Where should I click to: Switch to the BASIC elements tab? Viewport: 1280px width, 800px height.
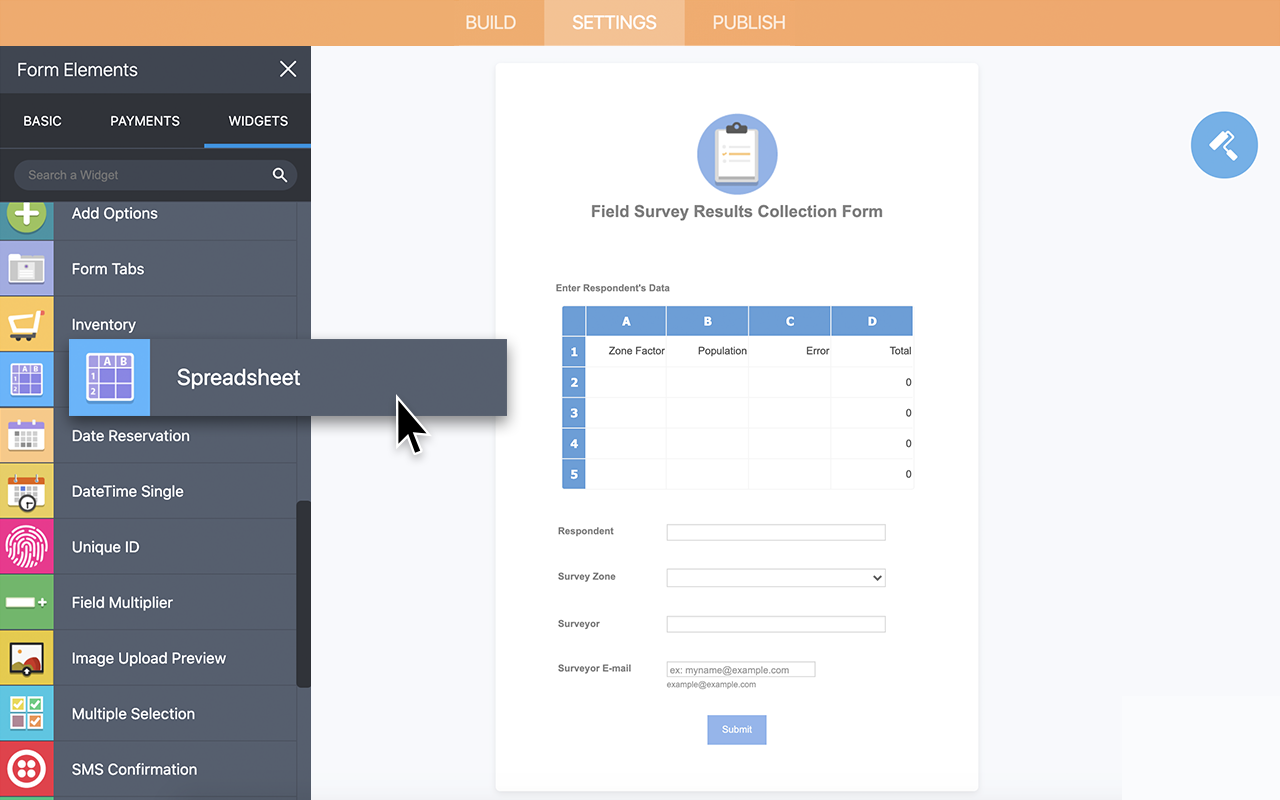[x=43, y=121]
